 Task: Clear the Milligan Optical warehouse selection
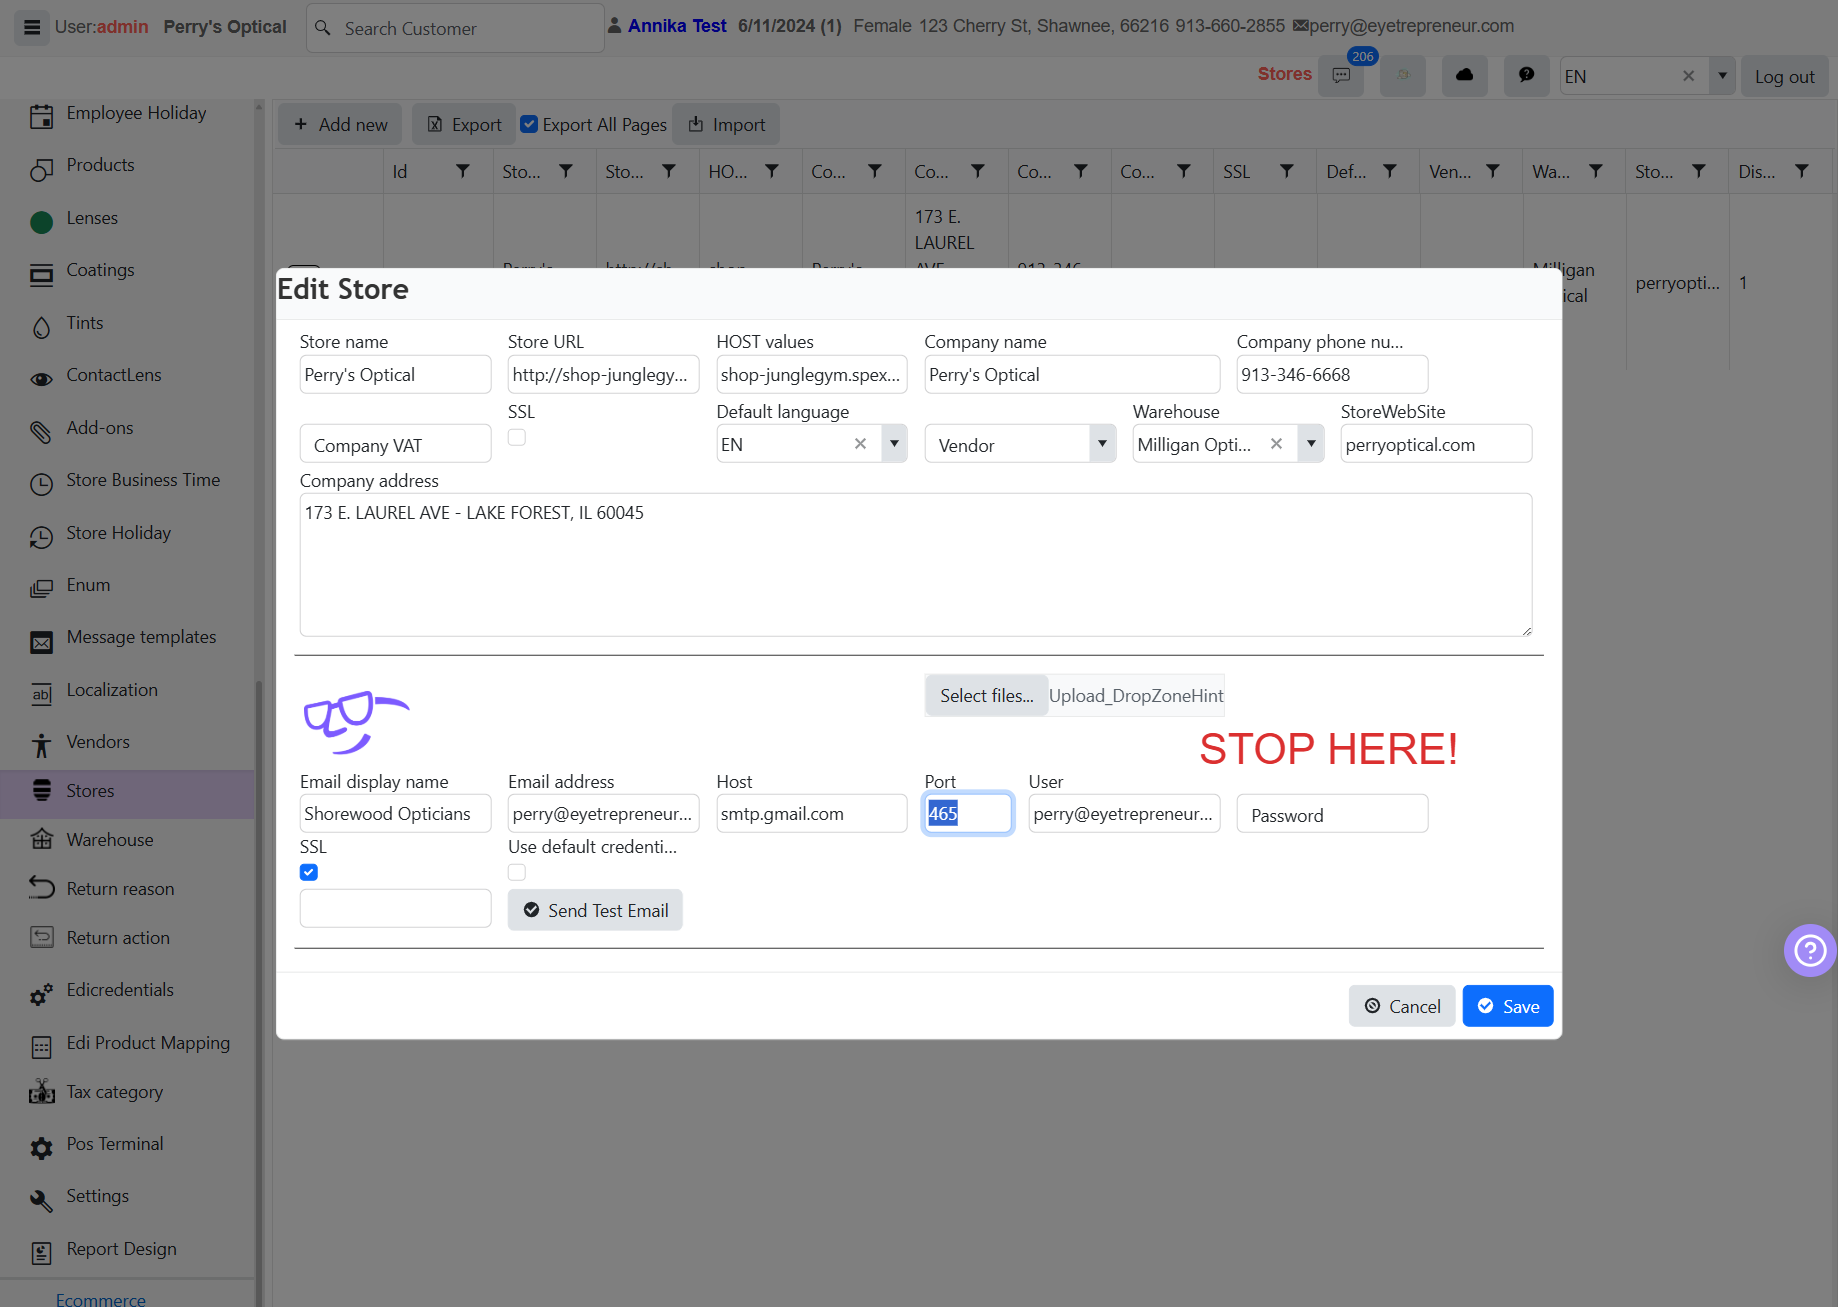(x=1276, y=444)
